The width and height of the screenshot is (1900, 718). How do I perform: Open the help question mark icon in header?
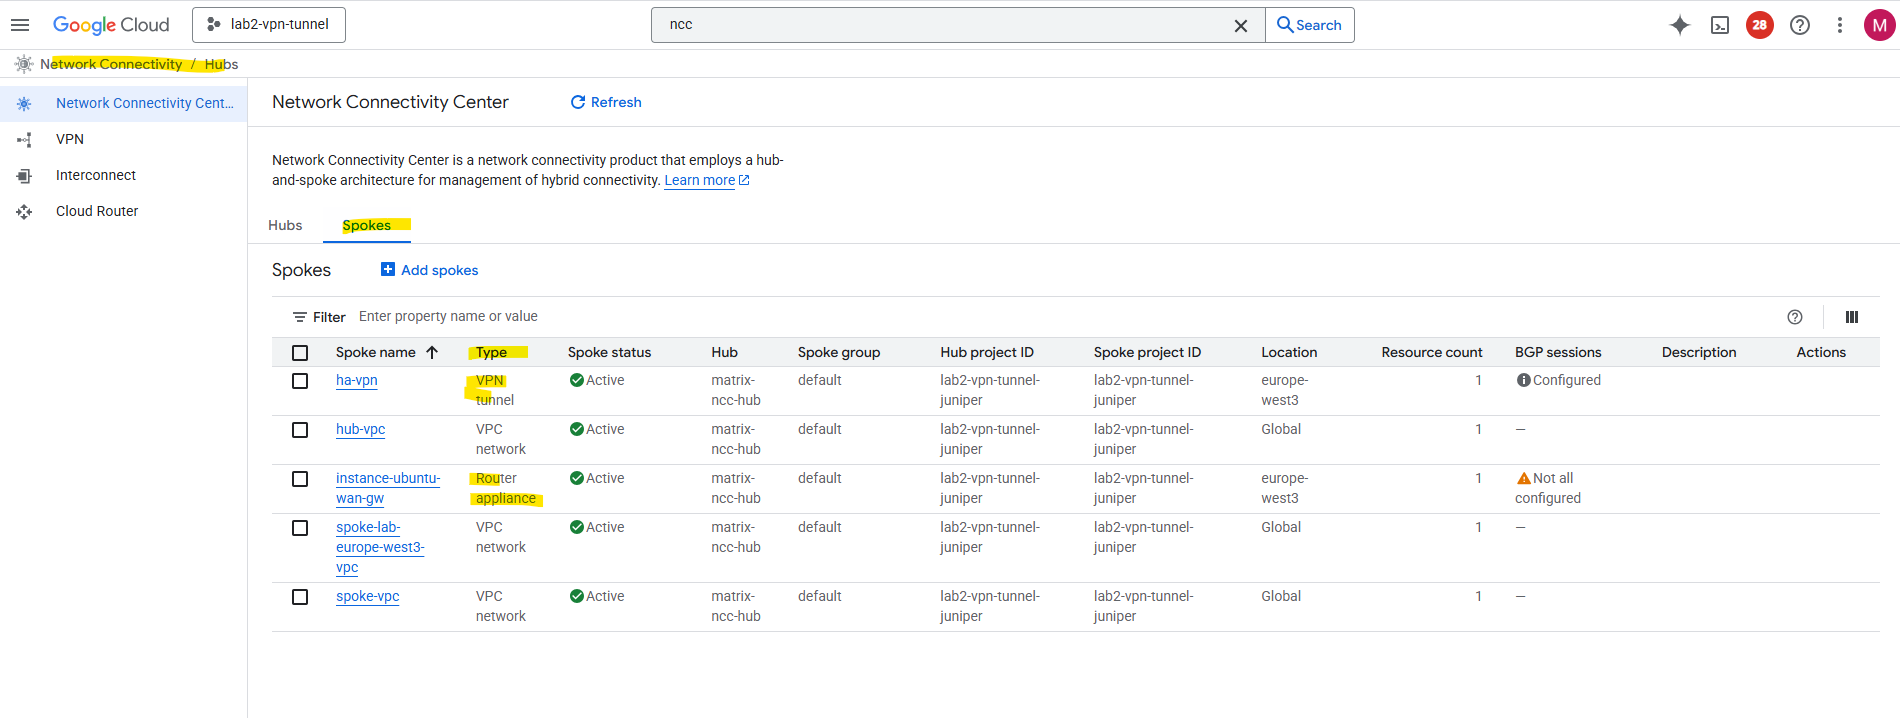1800,25
